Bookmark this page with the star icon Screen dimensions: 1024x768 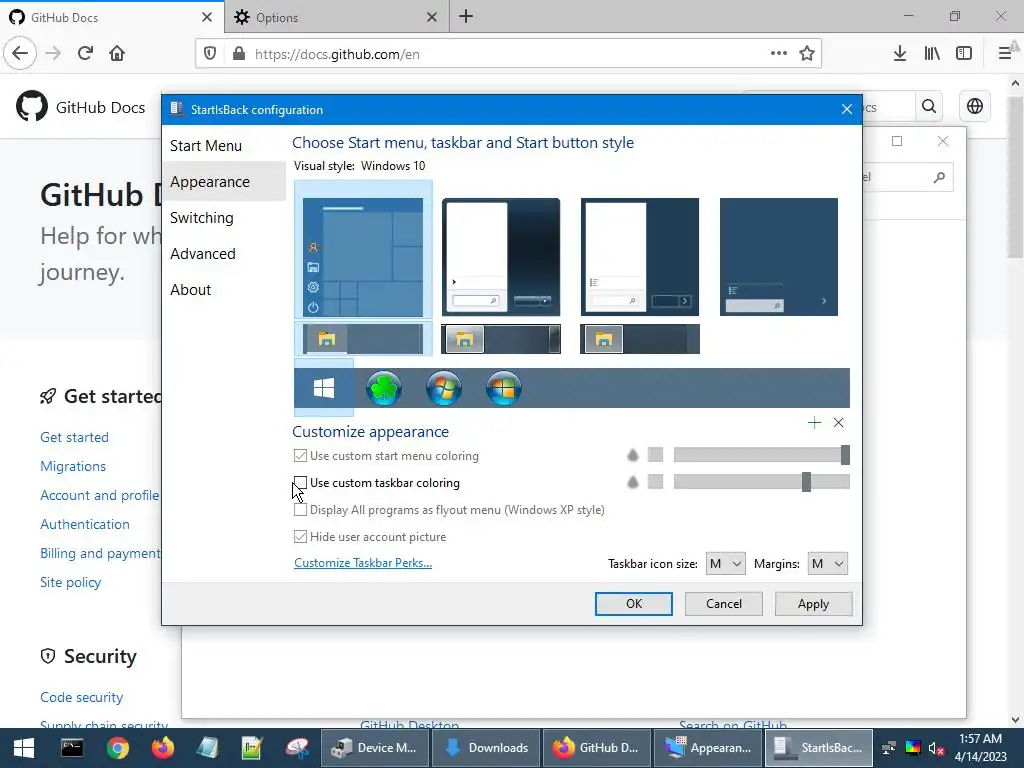click(x=807, y=54)
